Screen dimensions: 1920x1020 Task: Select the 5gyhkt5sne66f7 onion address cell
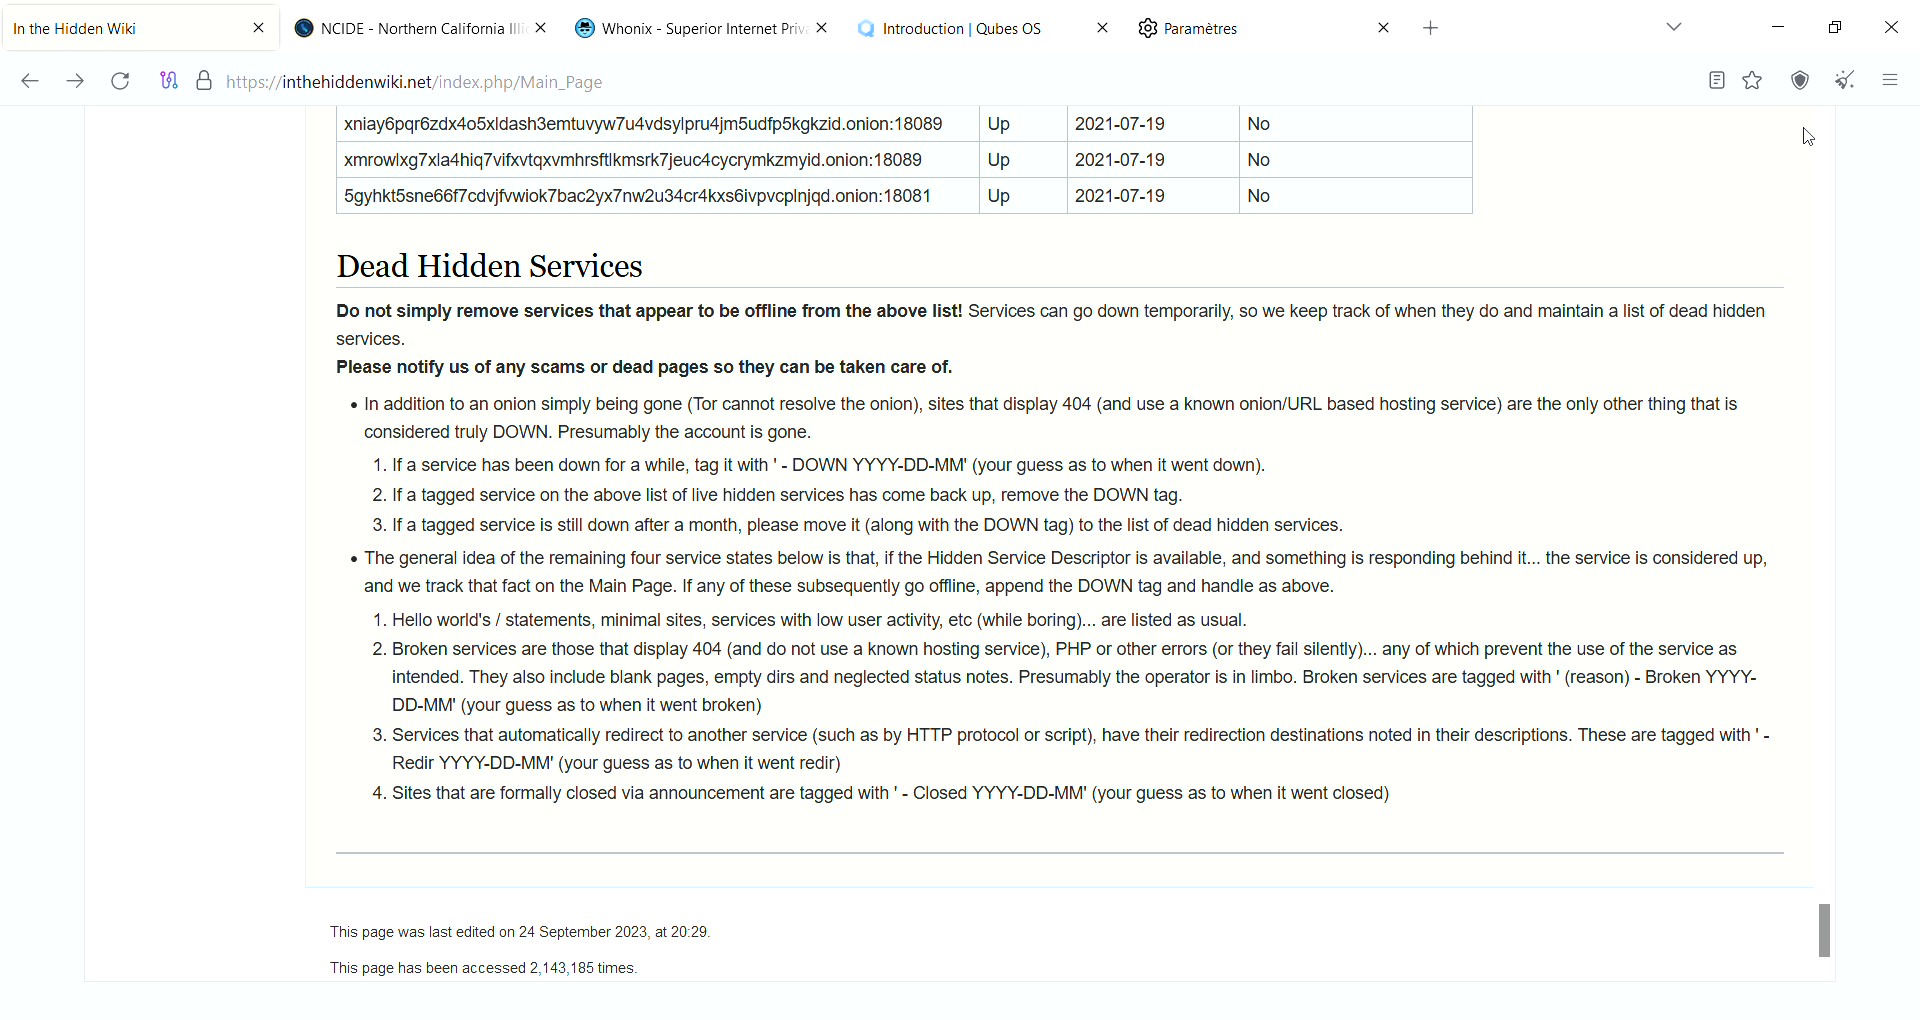[x=658, y=196]
